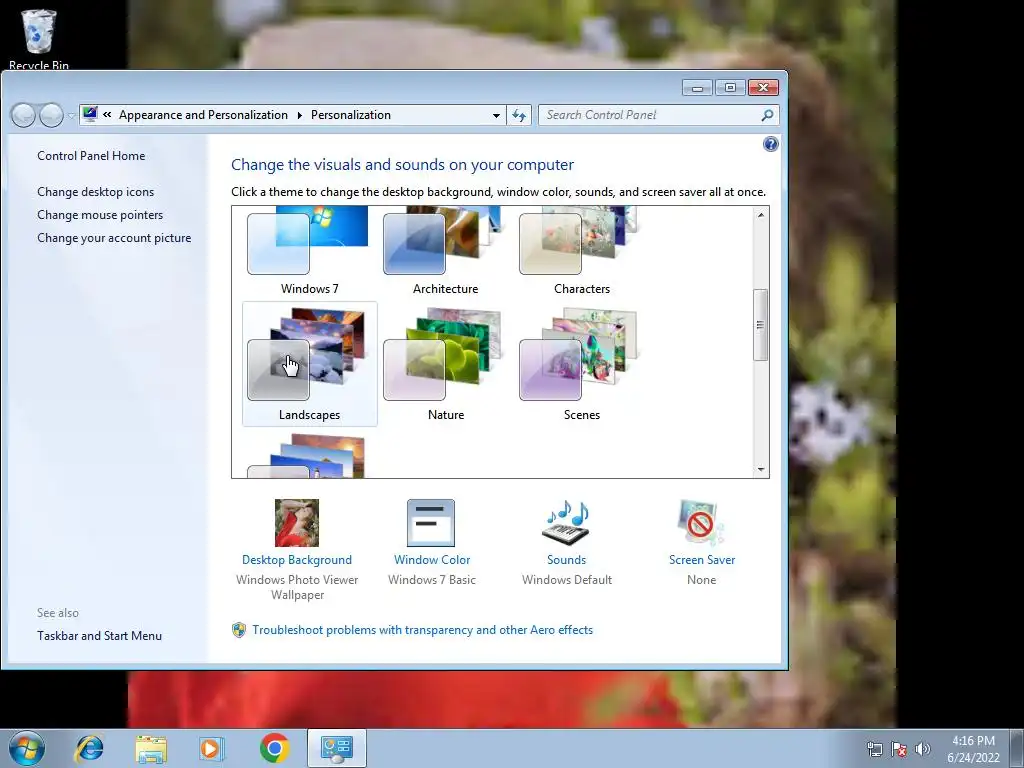
Task: Click the blue Help question mark icon
Action: 771,144
